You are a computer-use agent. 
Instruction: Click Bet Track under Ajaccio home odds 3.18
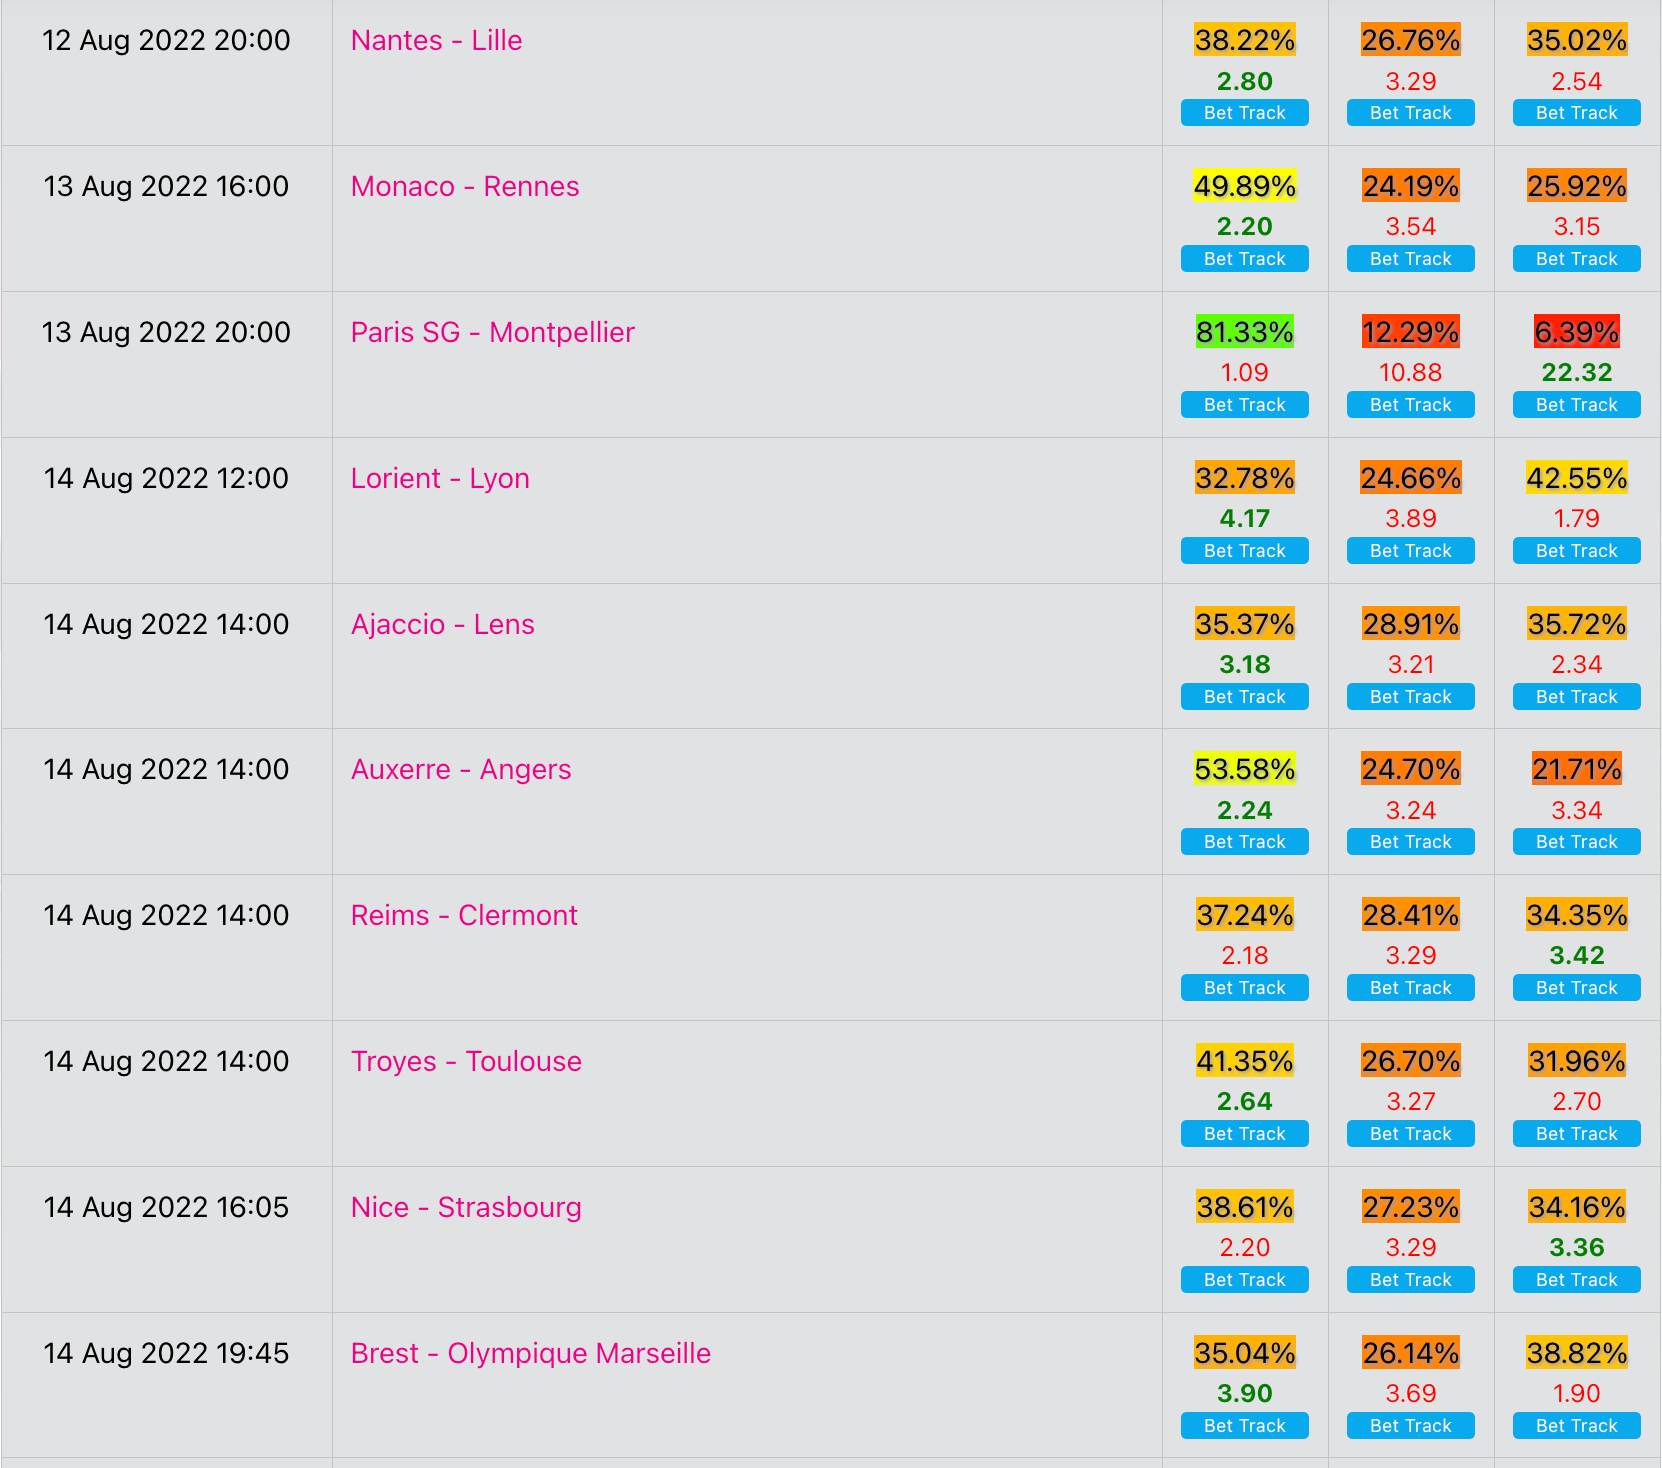coord(1245,697)
